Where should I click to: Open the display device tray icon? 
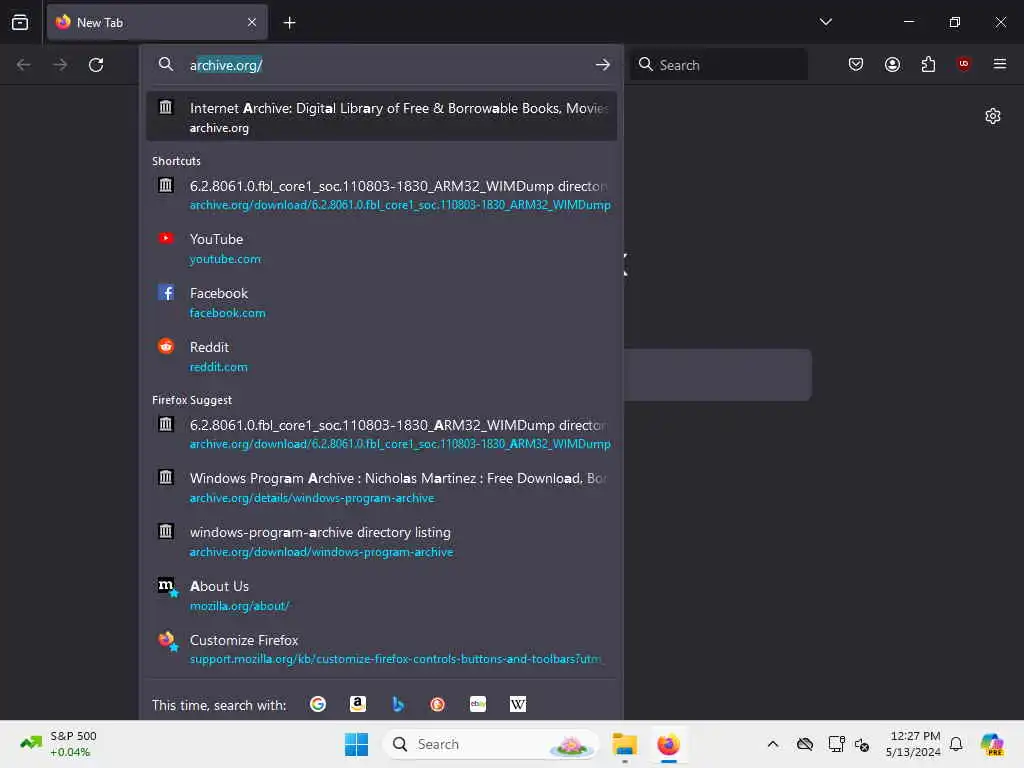point(835,744)
